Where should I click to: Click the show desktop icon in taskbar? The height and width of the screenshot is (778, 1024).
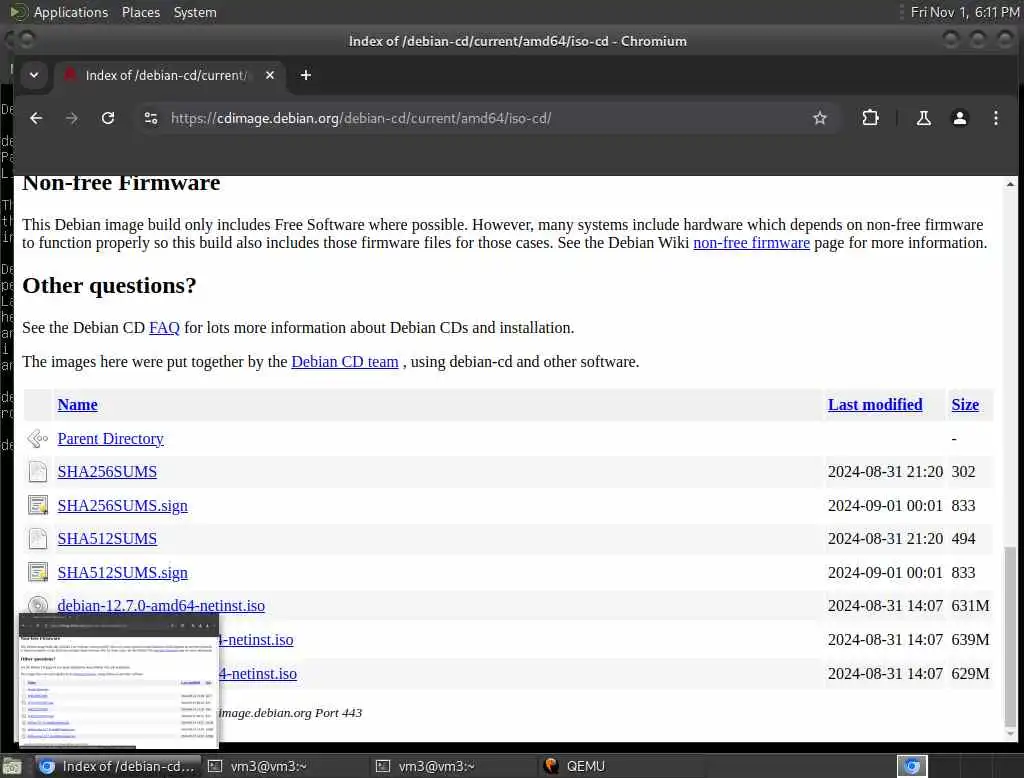(12, 766)
